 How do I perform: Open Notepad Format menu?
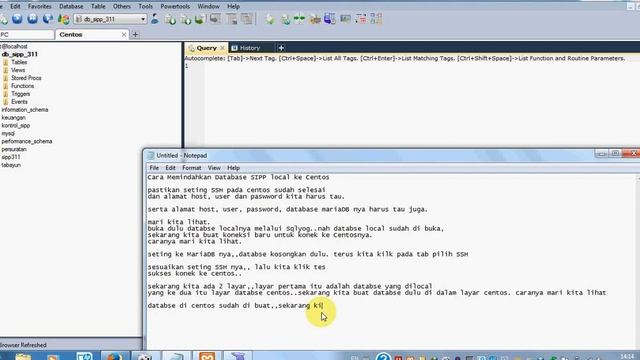[191, 168]
